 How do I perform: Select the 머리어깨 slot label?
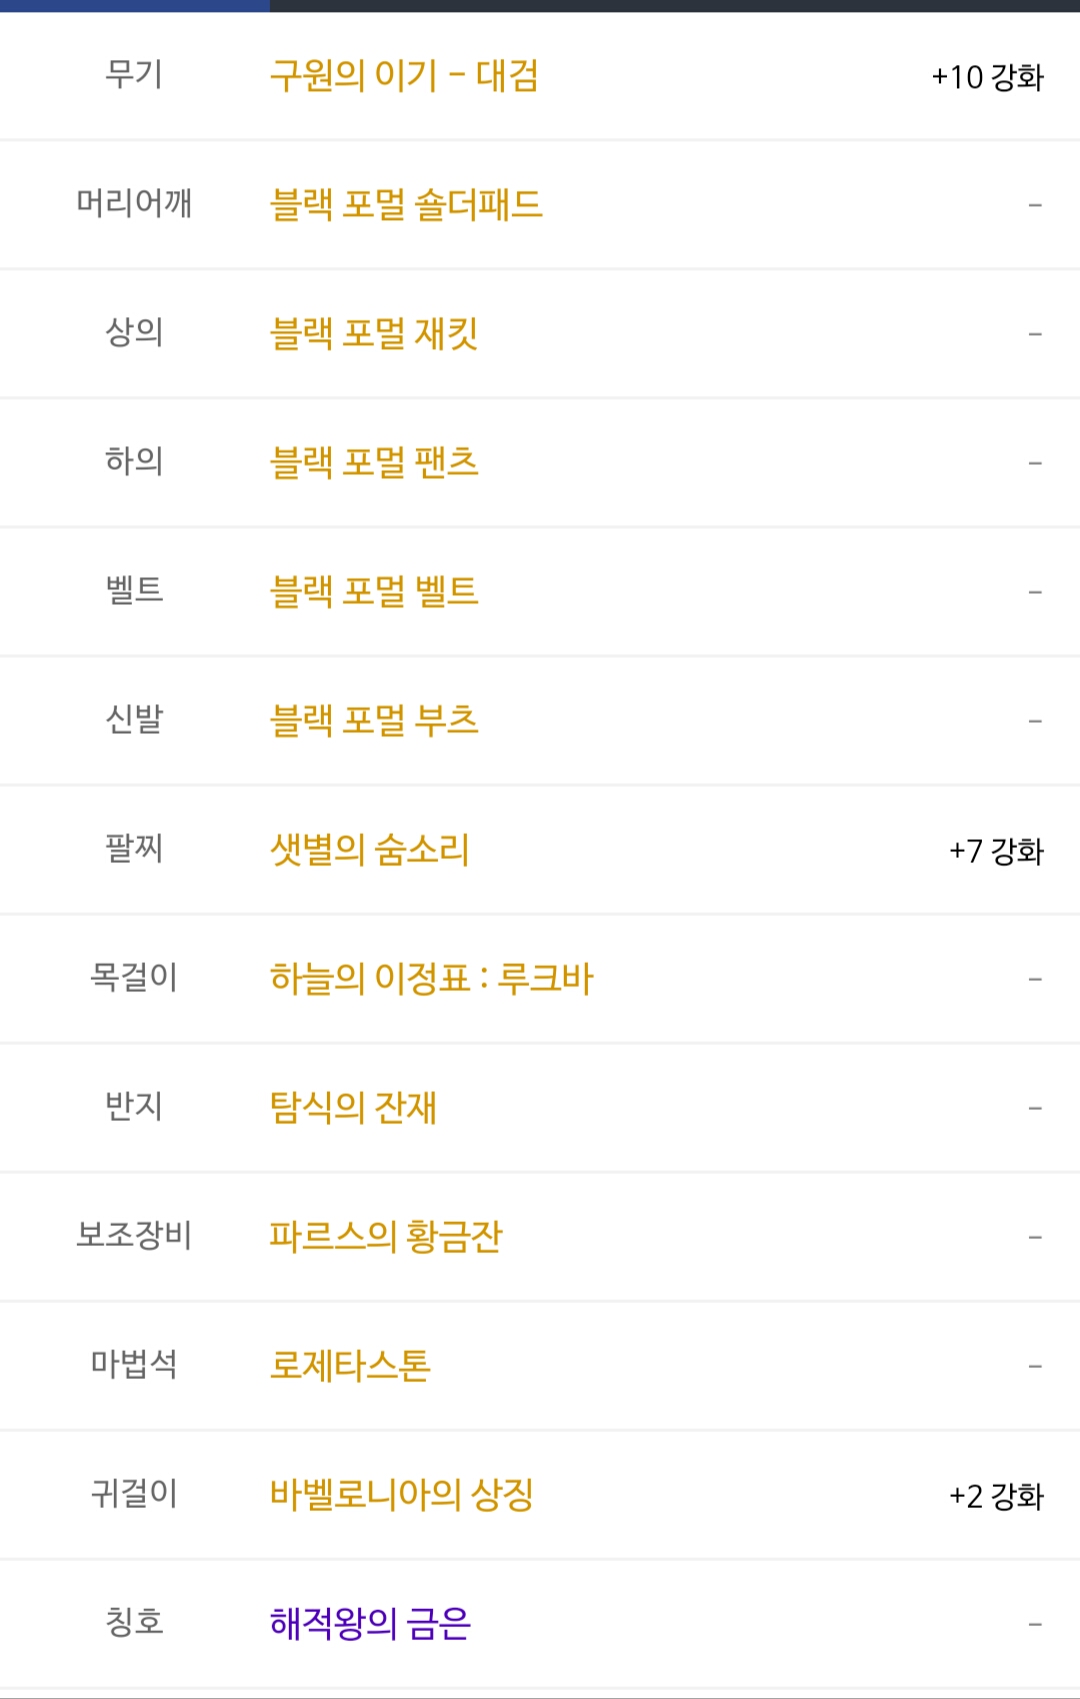tap(134, 203)
